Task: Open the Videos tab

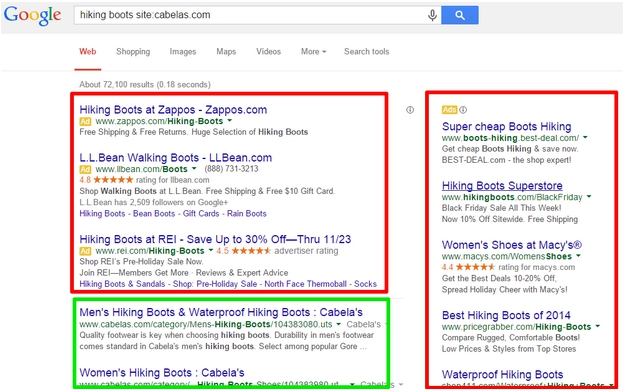Action: (x=268, y=52)
